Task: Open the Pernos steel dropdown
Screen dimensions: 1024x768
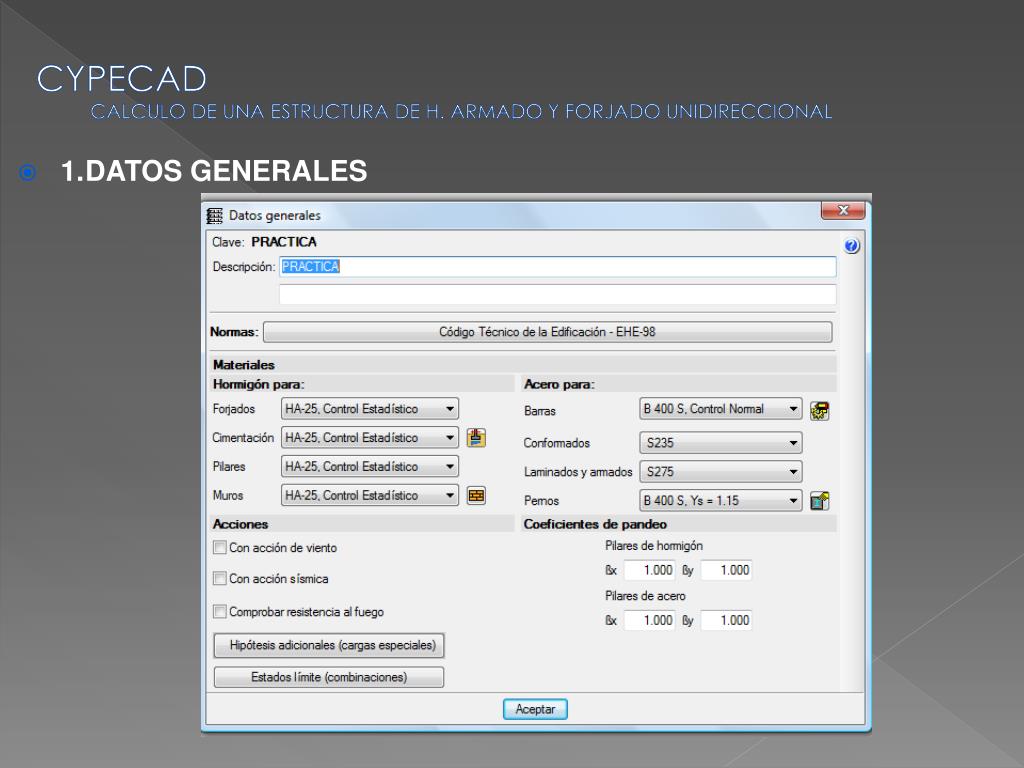Action: [720, 501]
